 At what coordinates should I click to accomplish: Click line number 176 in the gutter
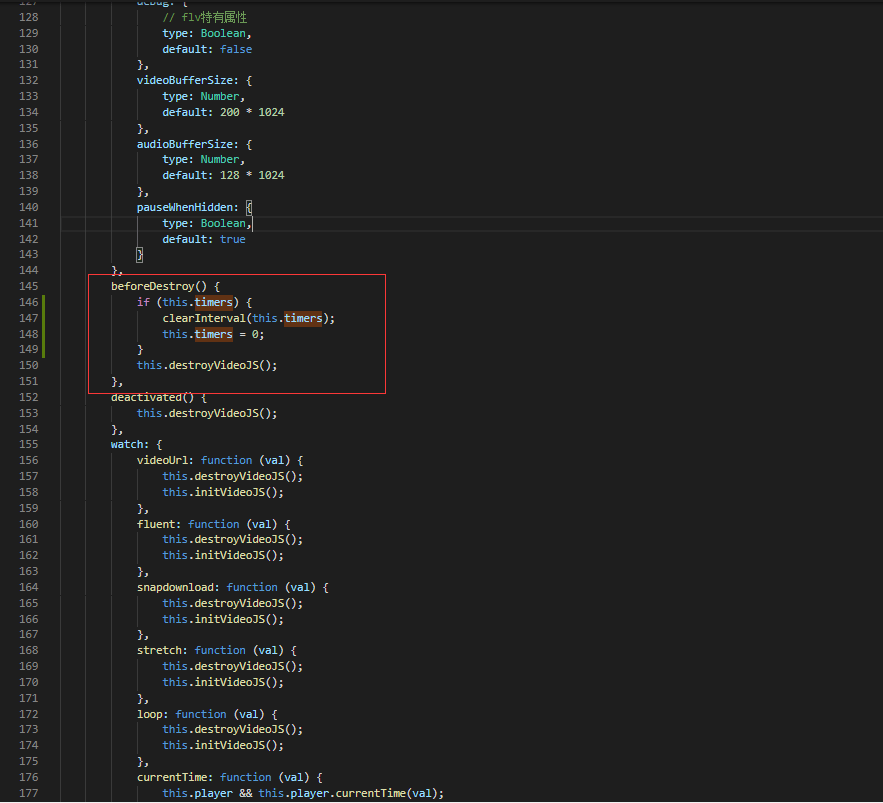coord(28,777)
